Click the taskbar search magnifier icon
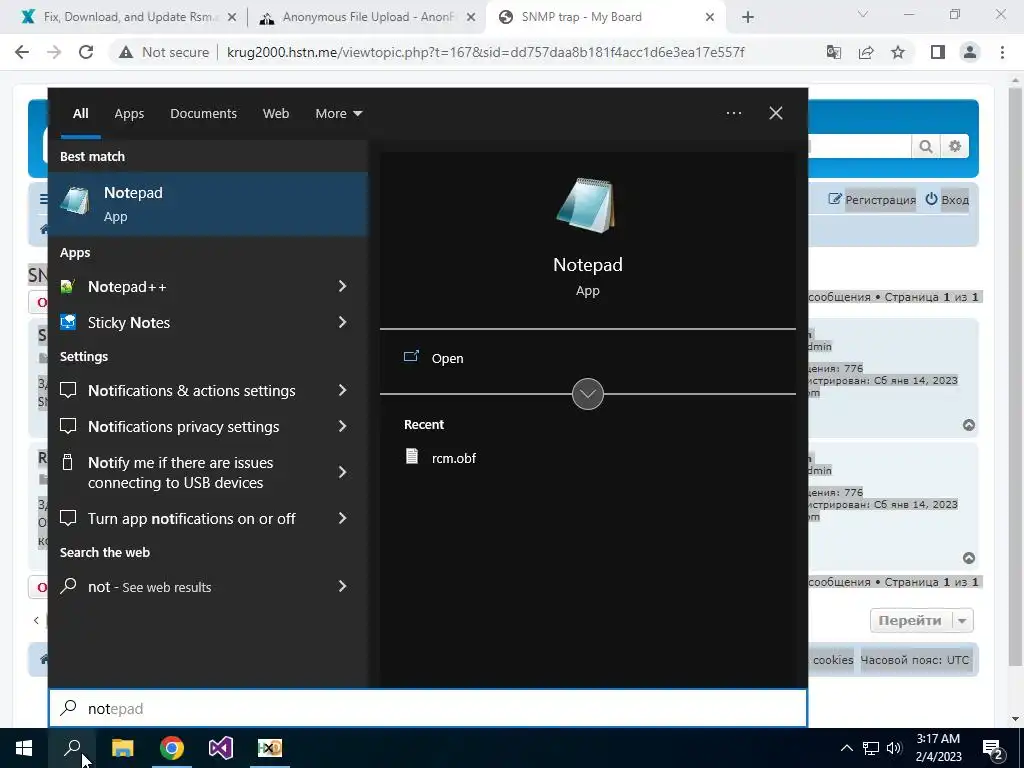The image size is (1024, 768). [72, 748]
